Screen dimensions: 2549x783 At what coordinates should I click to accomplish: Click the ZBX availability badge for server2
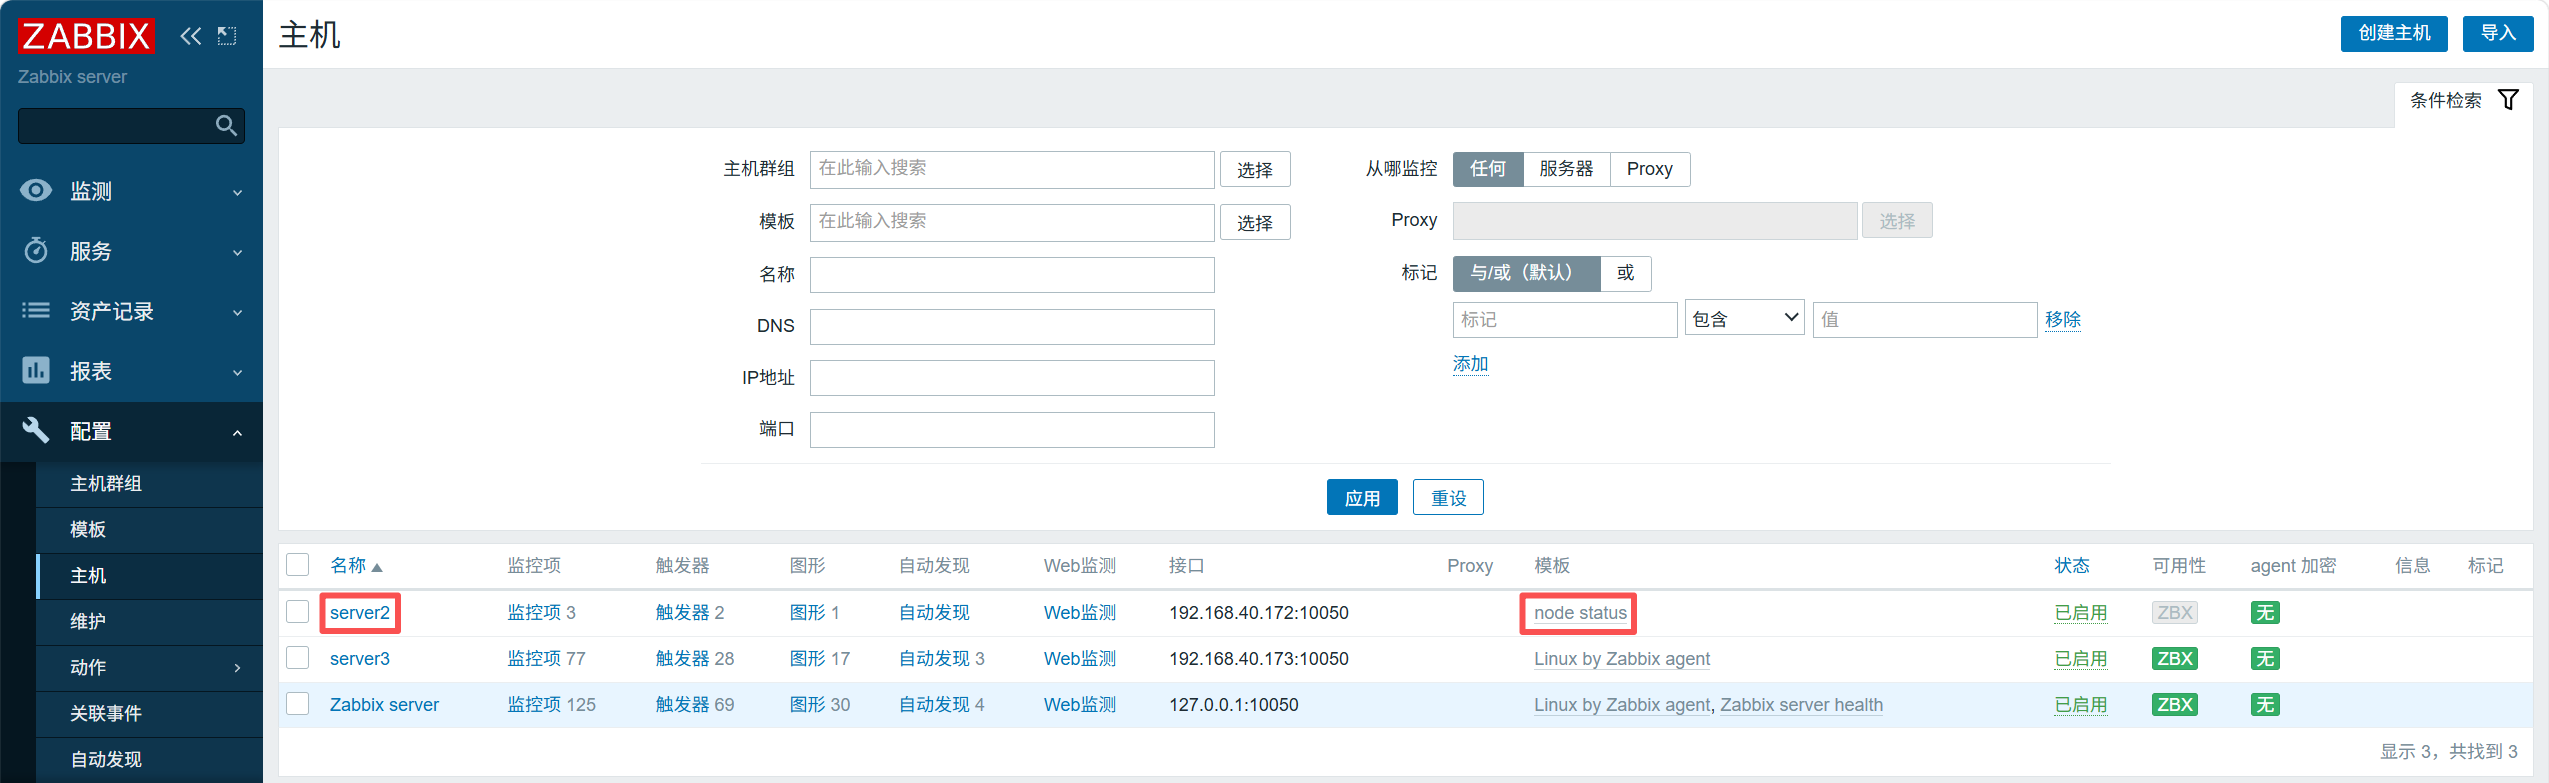click(x=2174, y=613)
